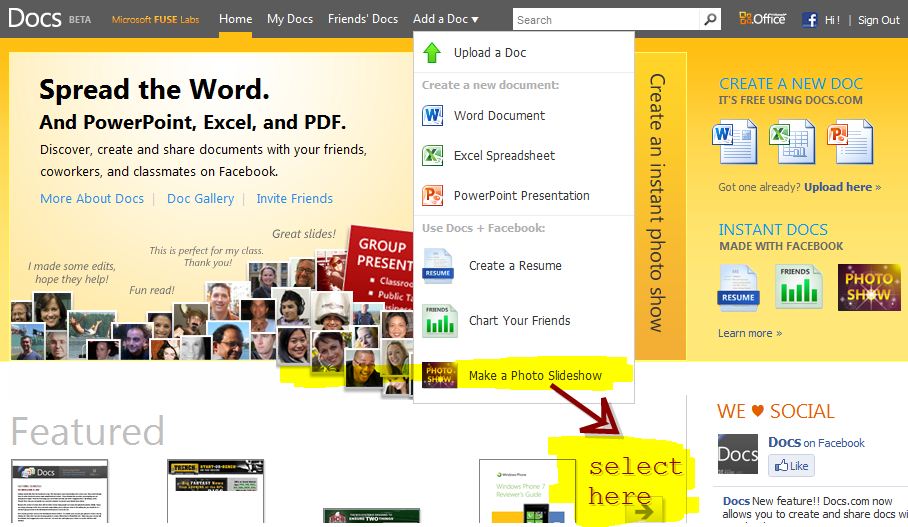
Task: Click the Create A New Doc heading
Action: (790, 84)
